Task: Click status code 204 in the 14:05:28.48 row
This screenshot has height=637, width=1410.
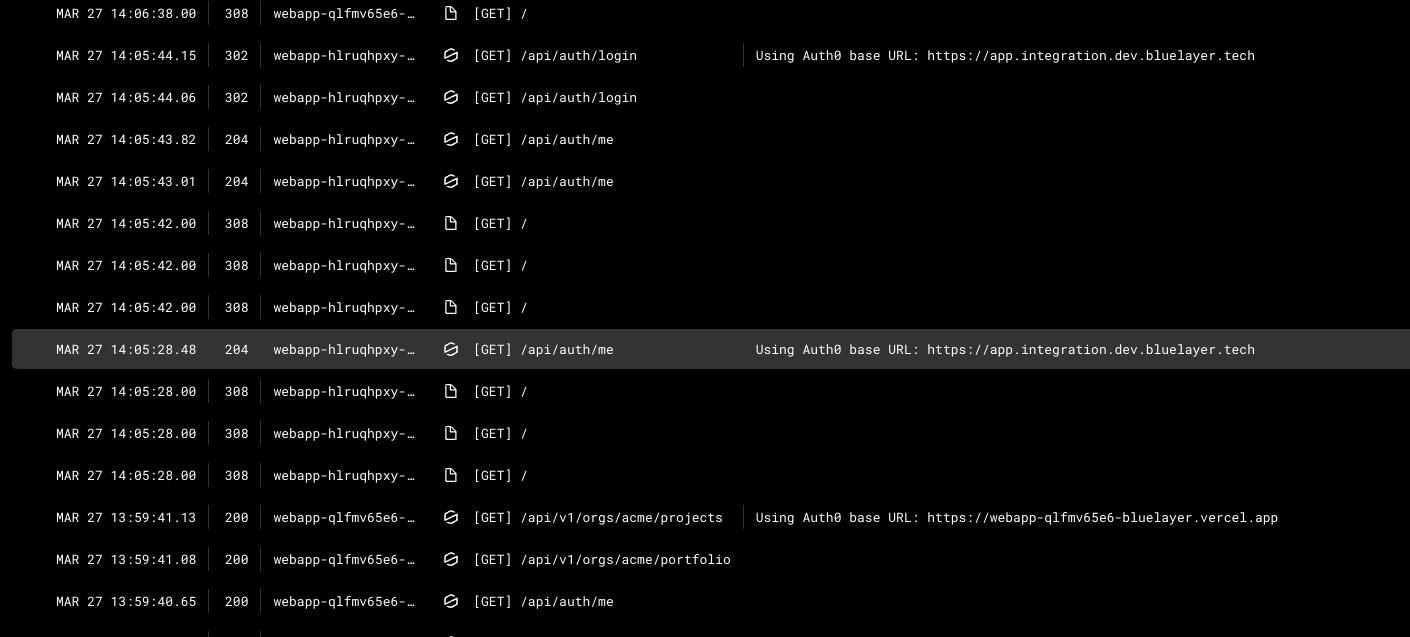Action: click(236, 350)
